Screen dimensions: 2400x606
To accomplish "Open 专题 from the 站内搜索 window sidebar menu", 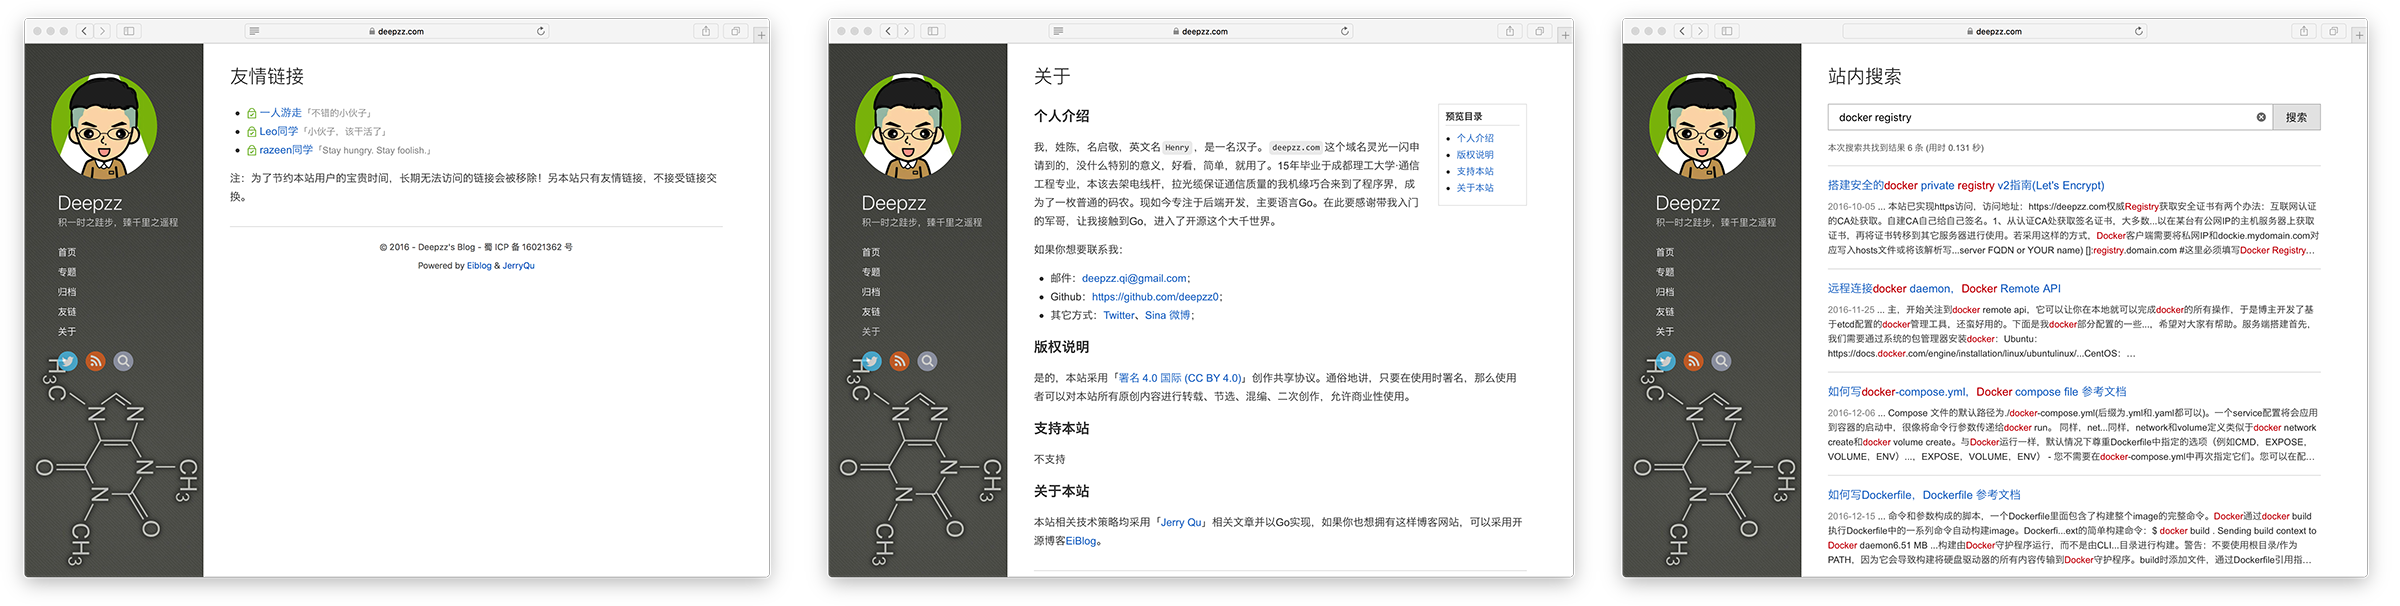I will coord(1665,272).
